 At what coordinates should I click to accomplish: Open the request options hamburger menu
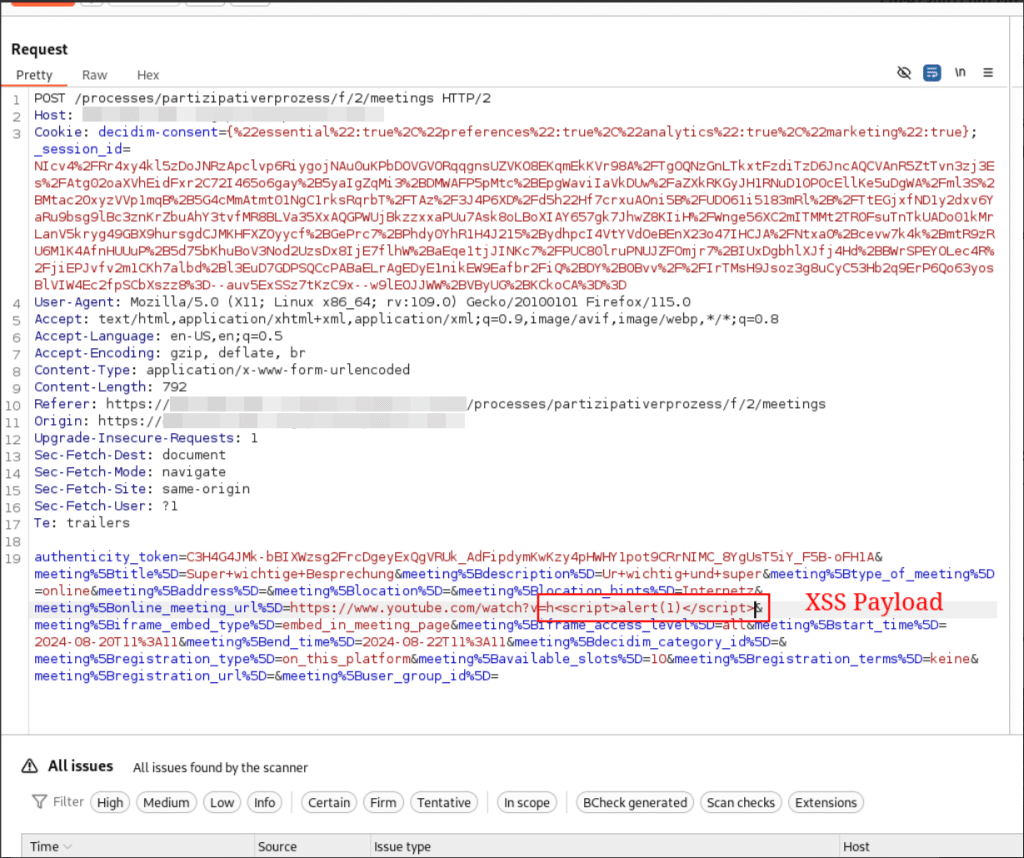988,72
